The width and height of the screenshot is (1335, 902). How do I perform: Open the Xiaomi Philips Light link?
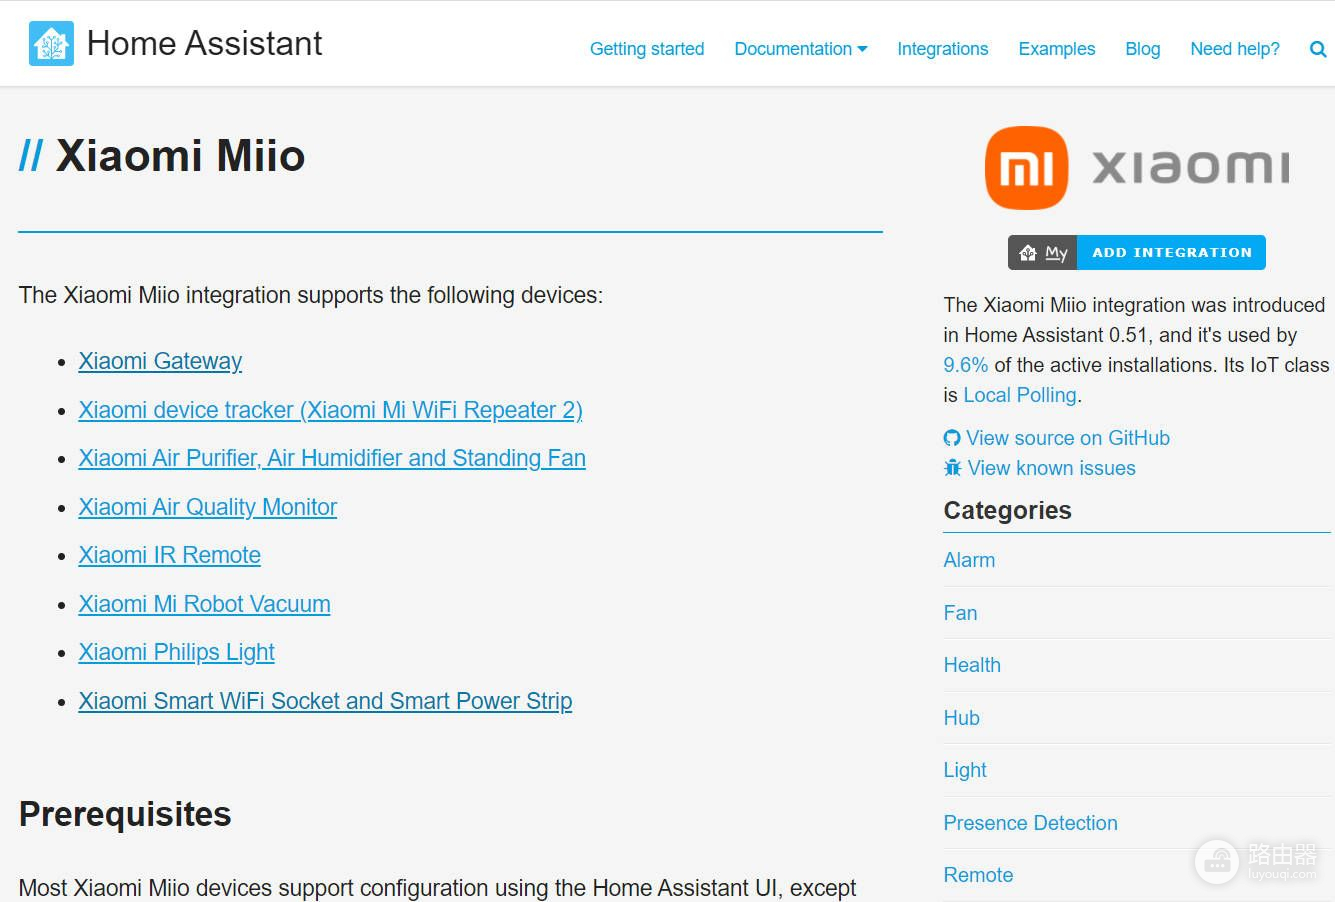tap(176, 652)
